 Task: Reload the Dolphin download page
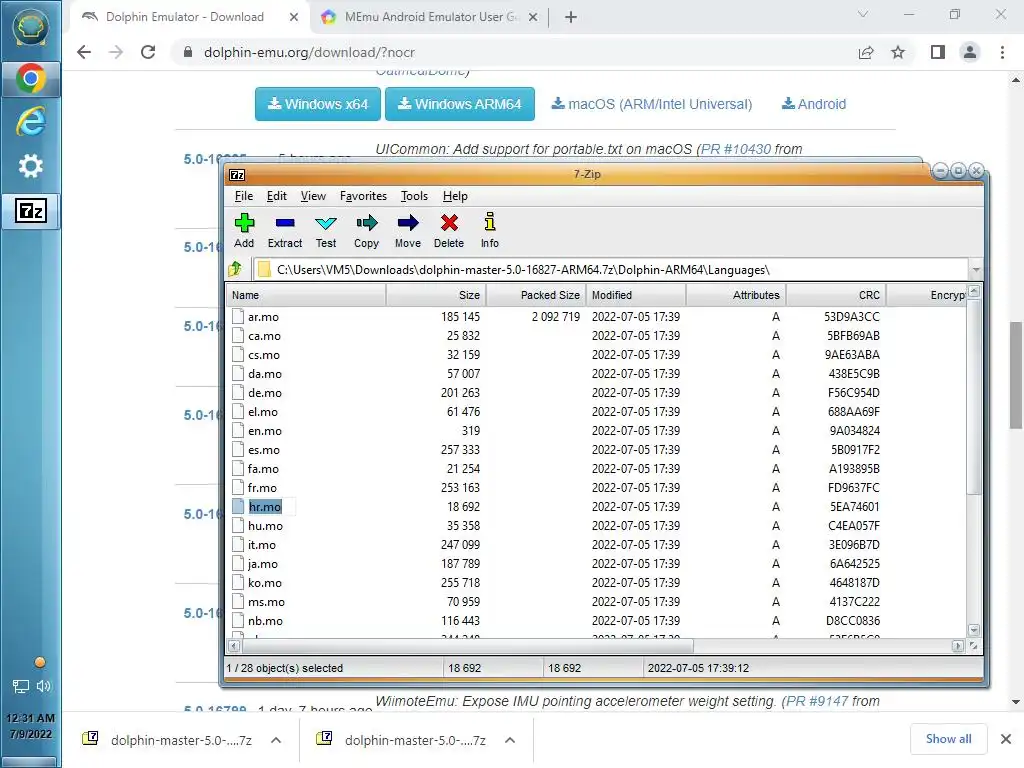coord(148,52)
